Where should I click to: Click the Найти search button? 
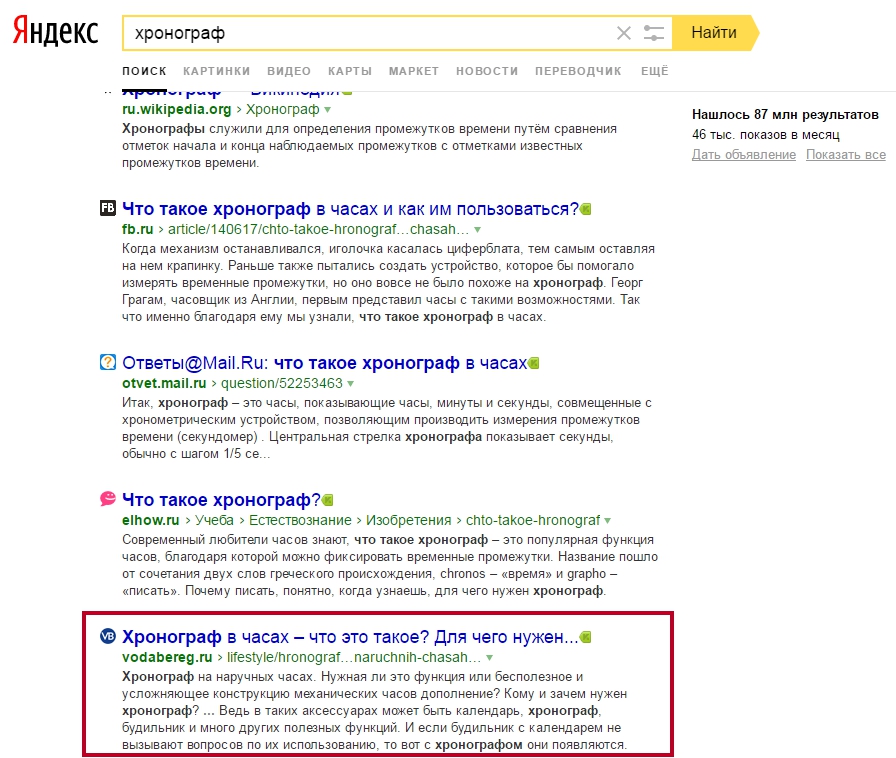(714, 33)
